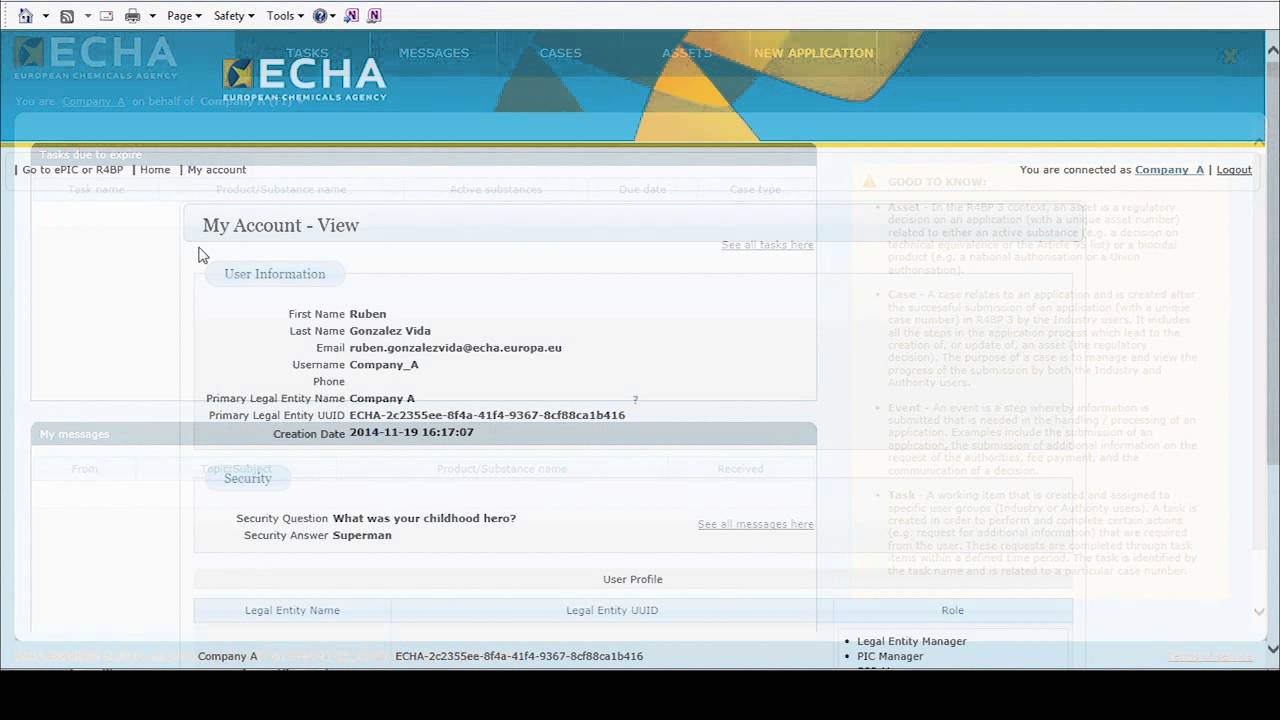The width and height of the screenshot is (1280, 720).
Task: Open the TASKS tab
Action: point(307,53)
